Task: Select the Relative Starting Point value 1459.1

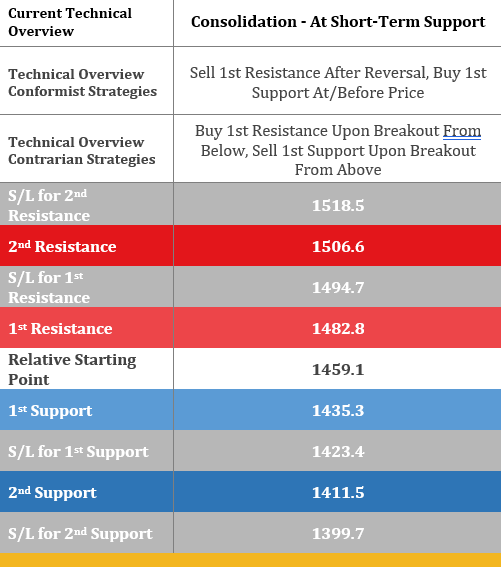Action: (338, 370)
